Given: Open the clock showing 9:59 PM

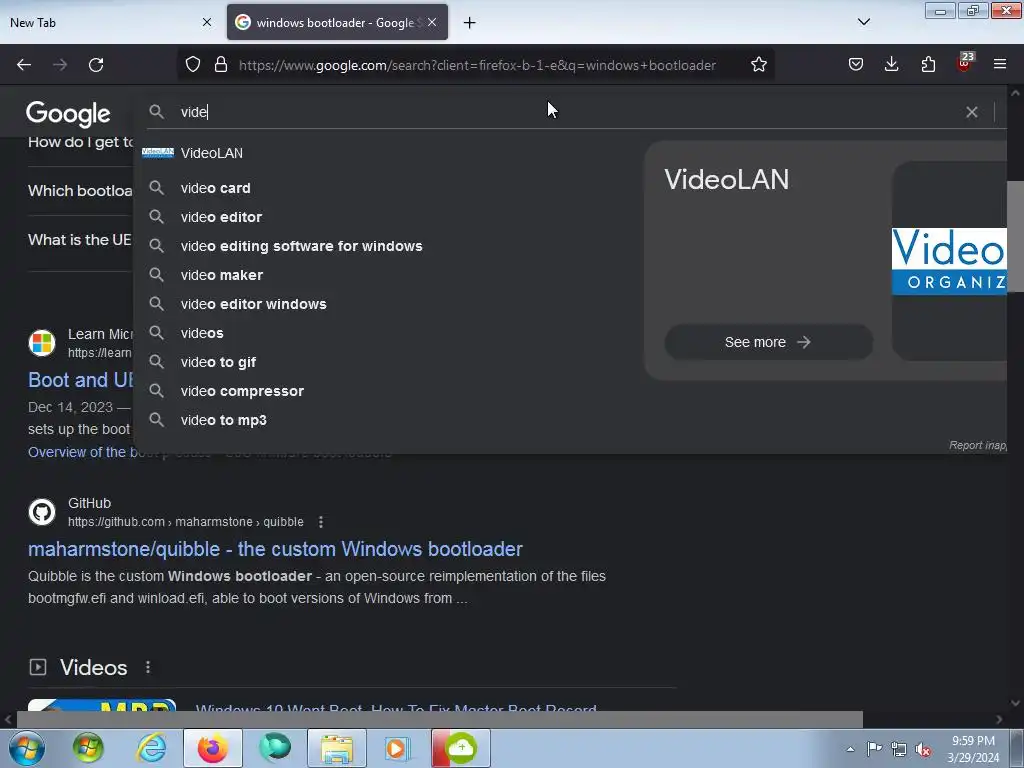Looking at the screenshot, I should point(973,749).
